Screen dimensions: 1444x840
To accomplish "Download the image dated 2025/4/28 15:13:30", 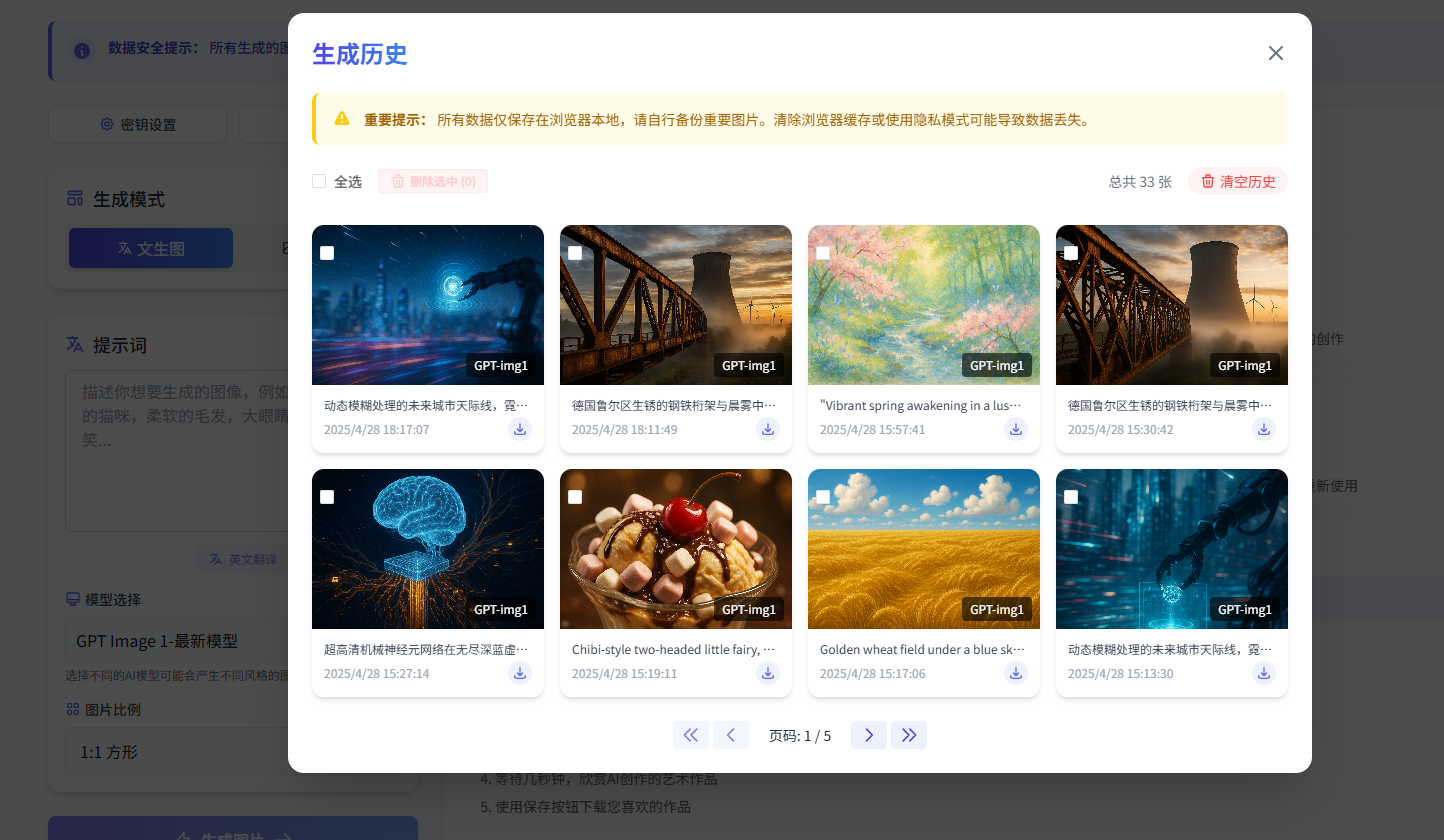I will coord(1264,673).
